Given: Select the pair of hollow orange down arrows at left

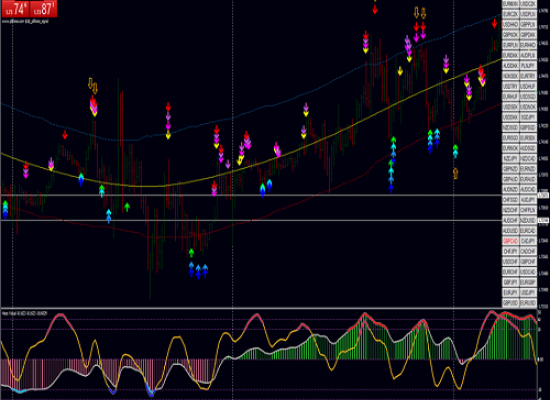Looking at the screenshot, I should [x=93, y=85].
